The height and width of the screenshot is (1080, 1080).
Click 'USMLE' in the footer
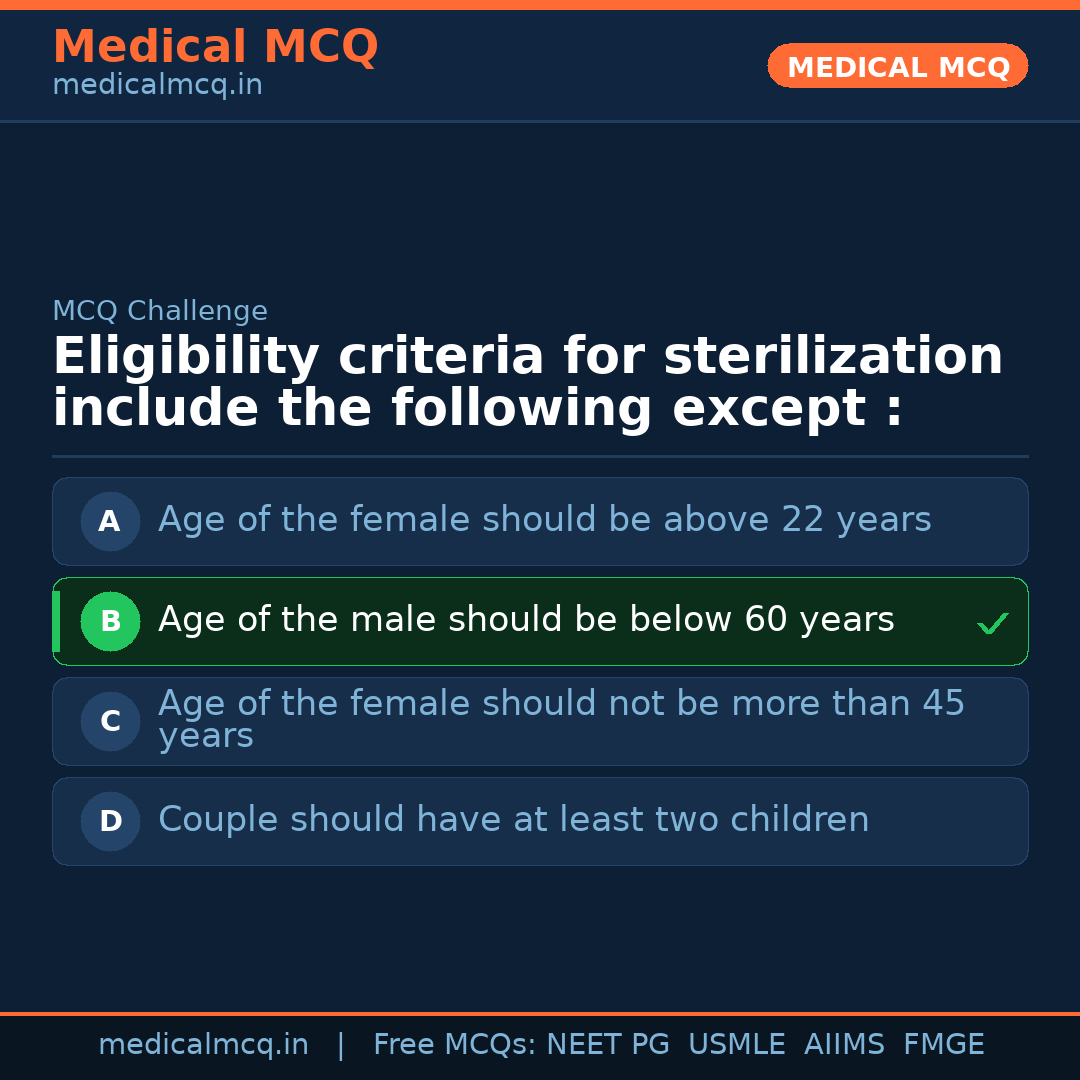(x=736, y=1045)
